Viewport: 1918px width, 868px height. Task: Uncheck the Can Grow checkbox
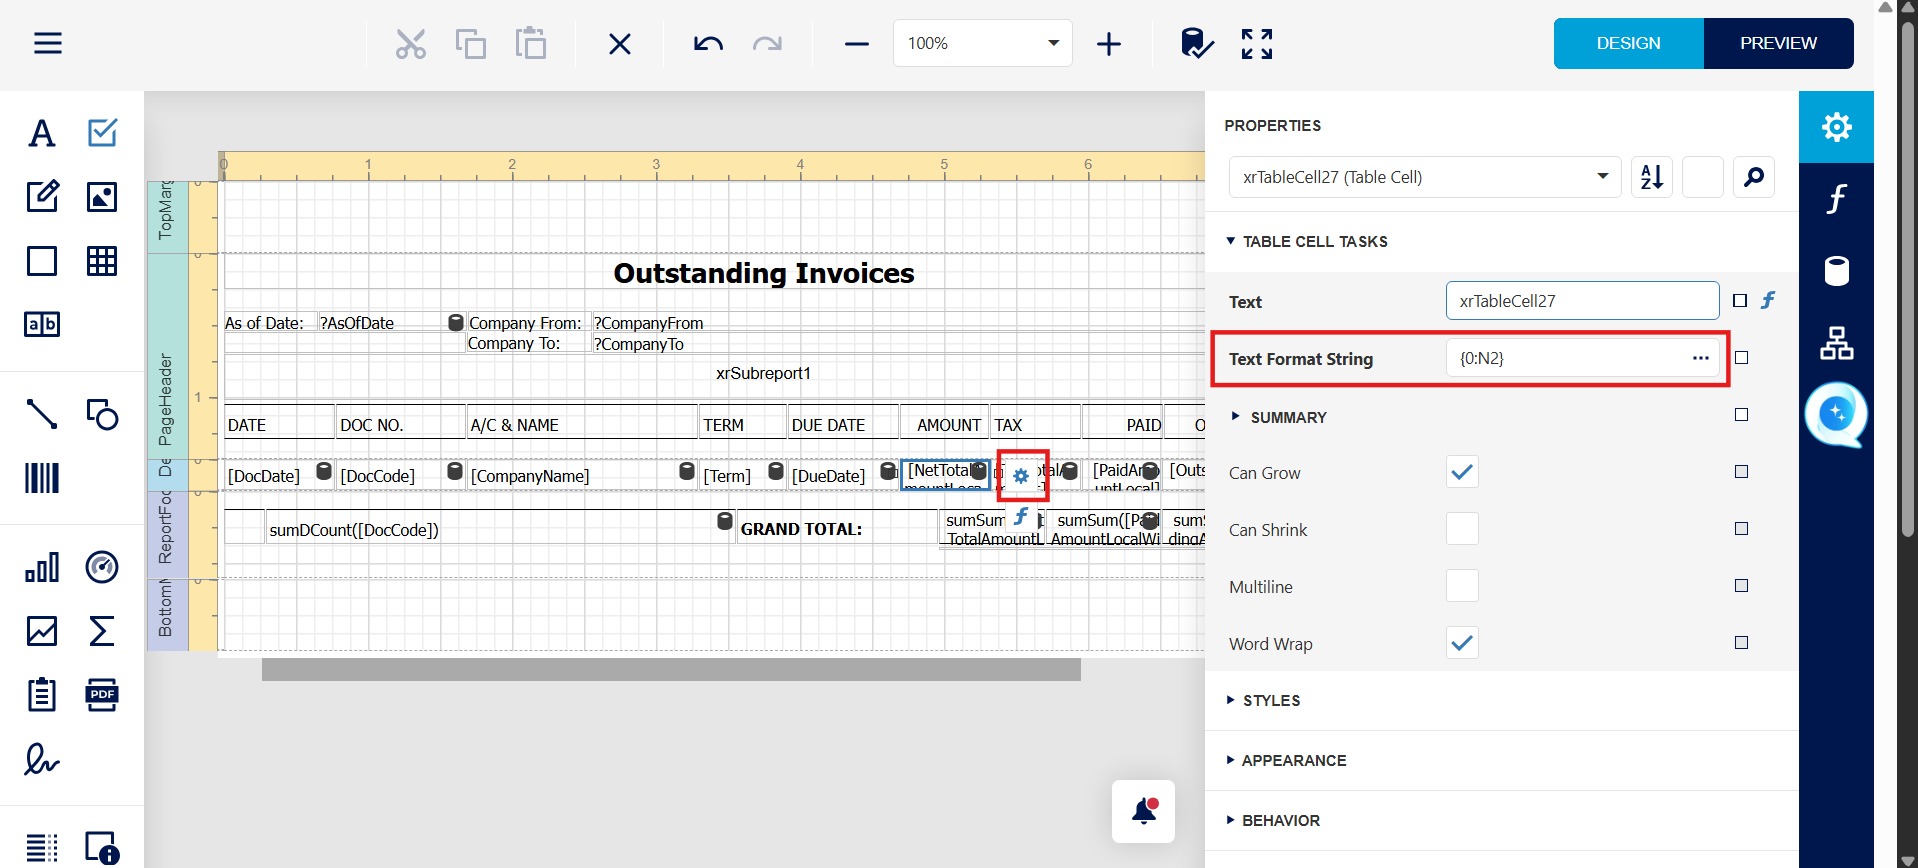coord(1462,472)
